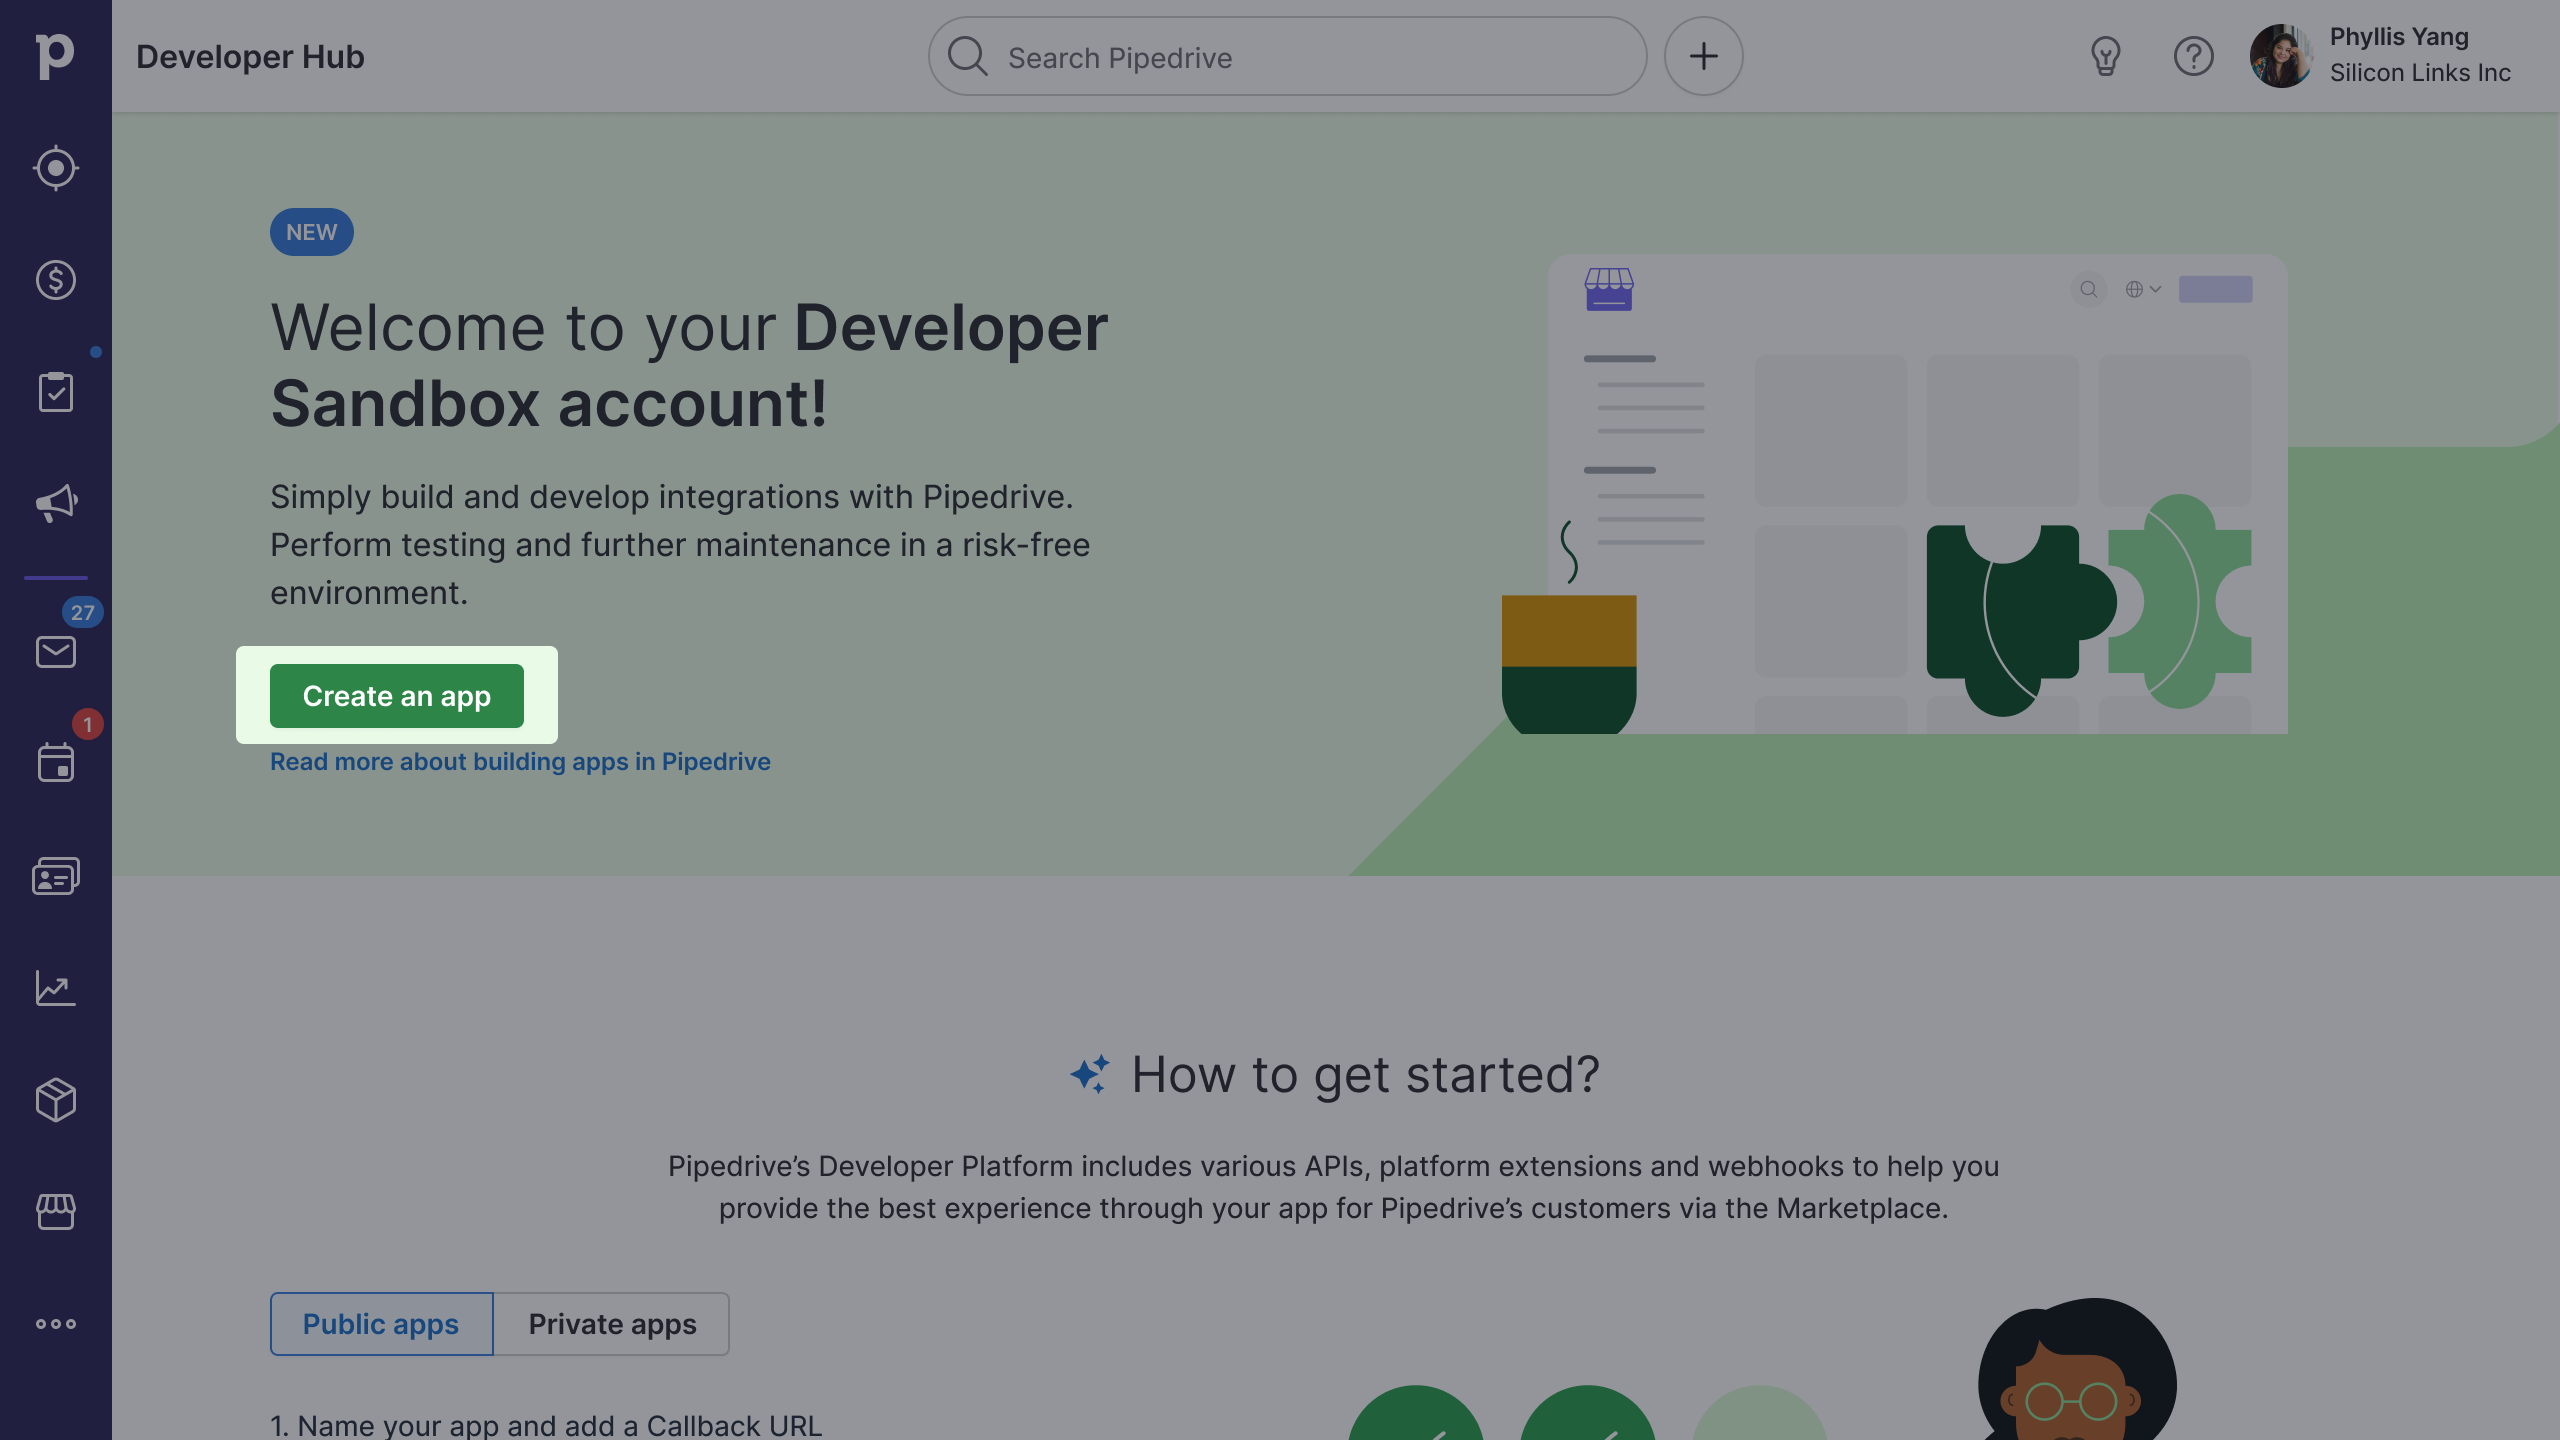This screenshot has width=2560, height=1440.
Task: Click the lightbulb tips icon
Action: (2106, 56)
